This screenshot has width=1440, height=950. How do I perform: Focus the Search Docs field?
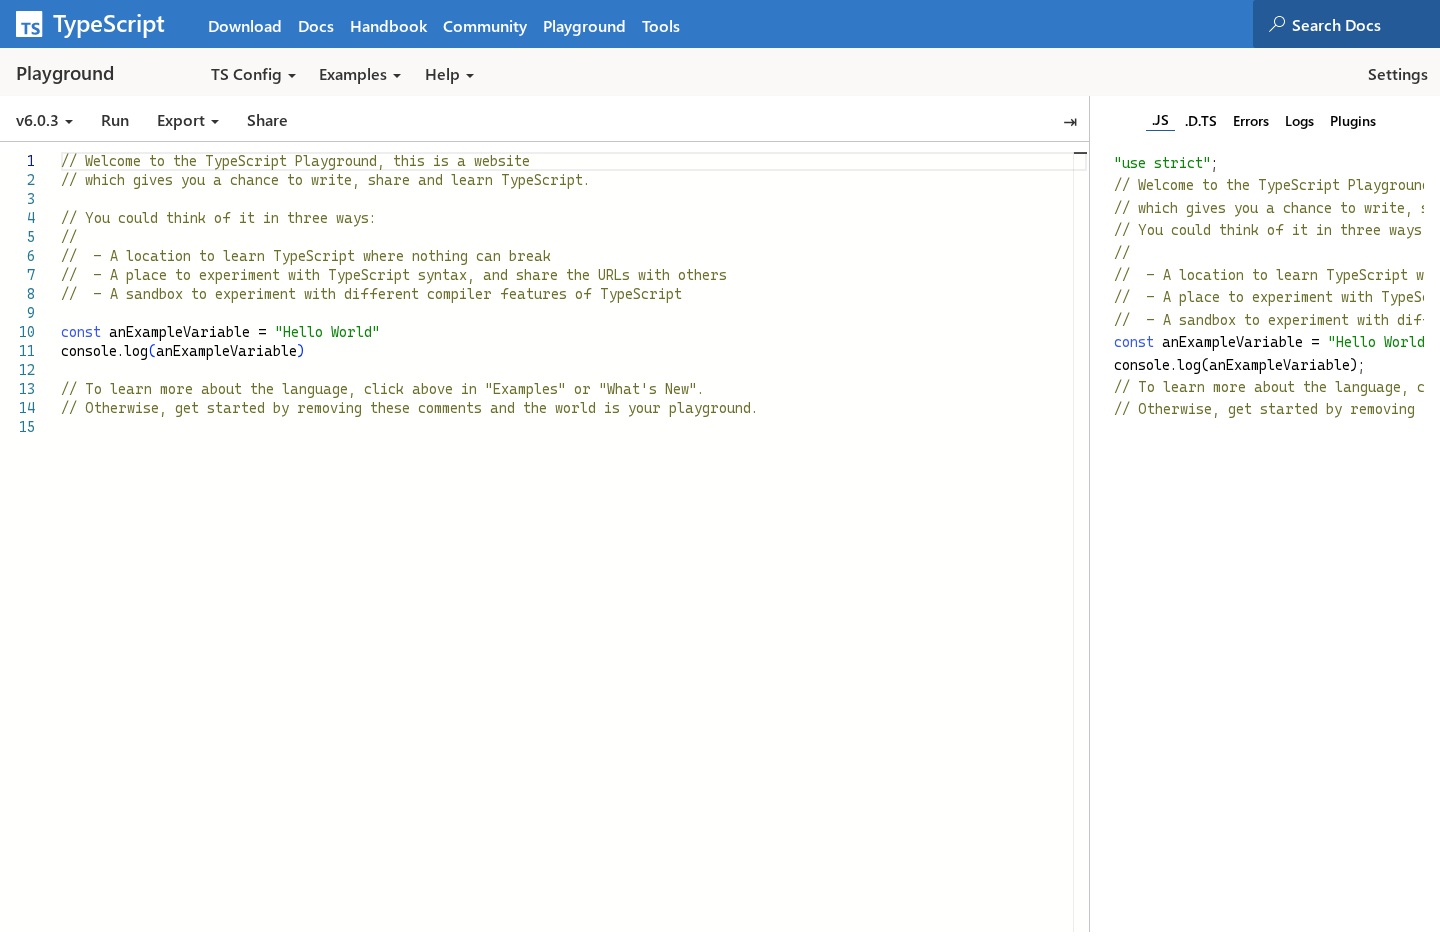[1346, 24]
